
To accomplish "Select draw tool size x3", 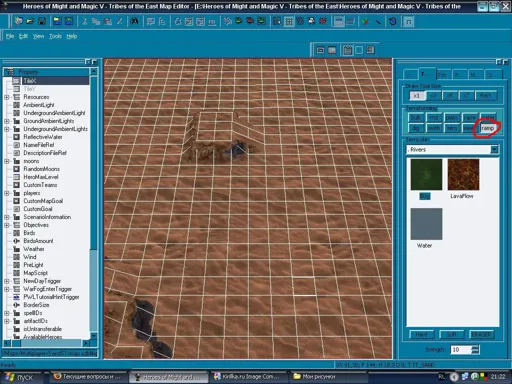I will pos(433,96).
